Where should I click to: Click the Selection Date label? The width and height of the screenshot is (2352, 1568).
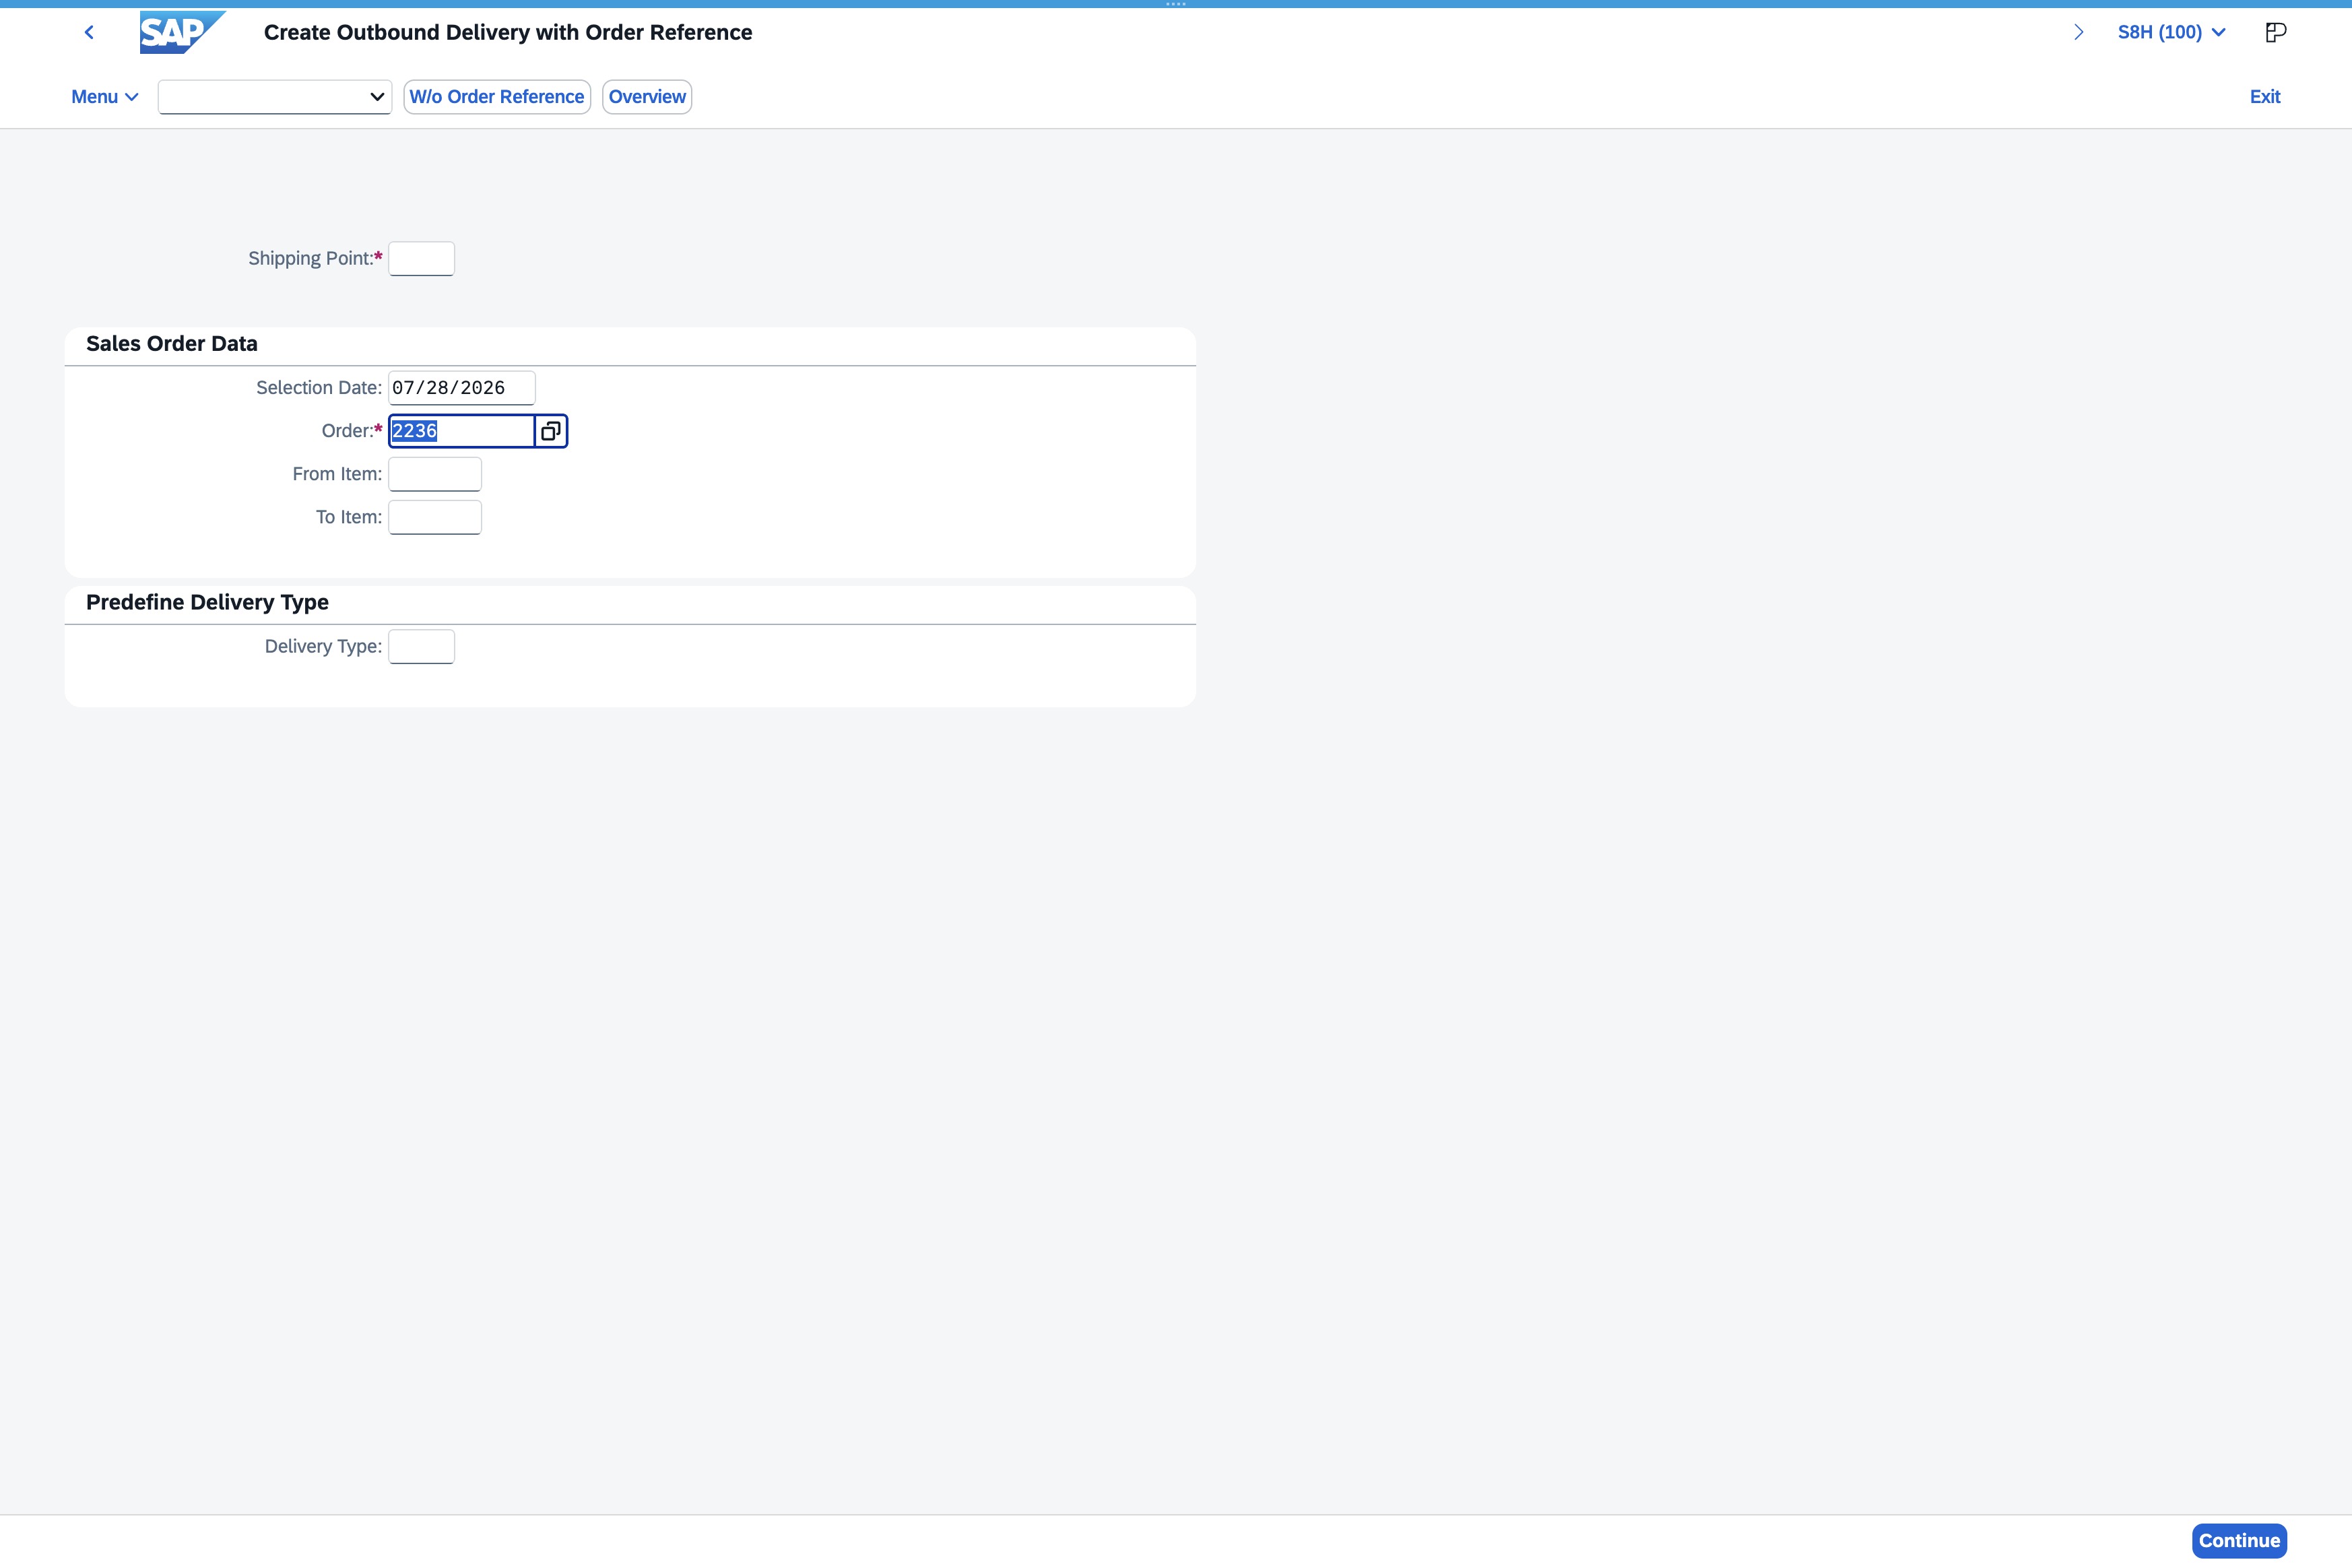tap(319, 388)
